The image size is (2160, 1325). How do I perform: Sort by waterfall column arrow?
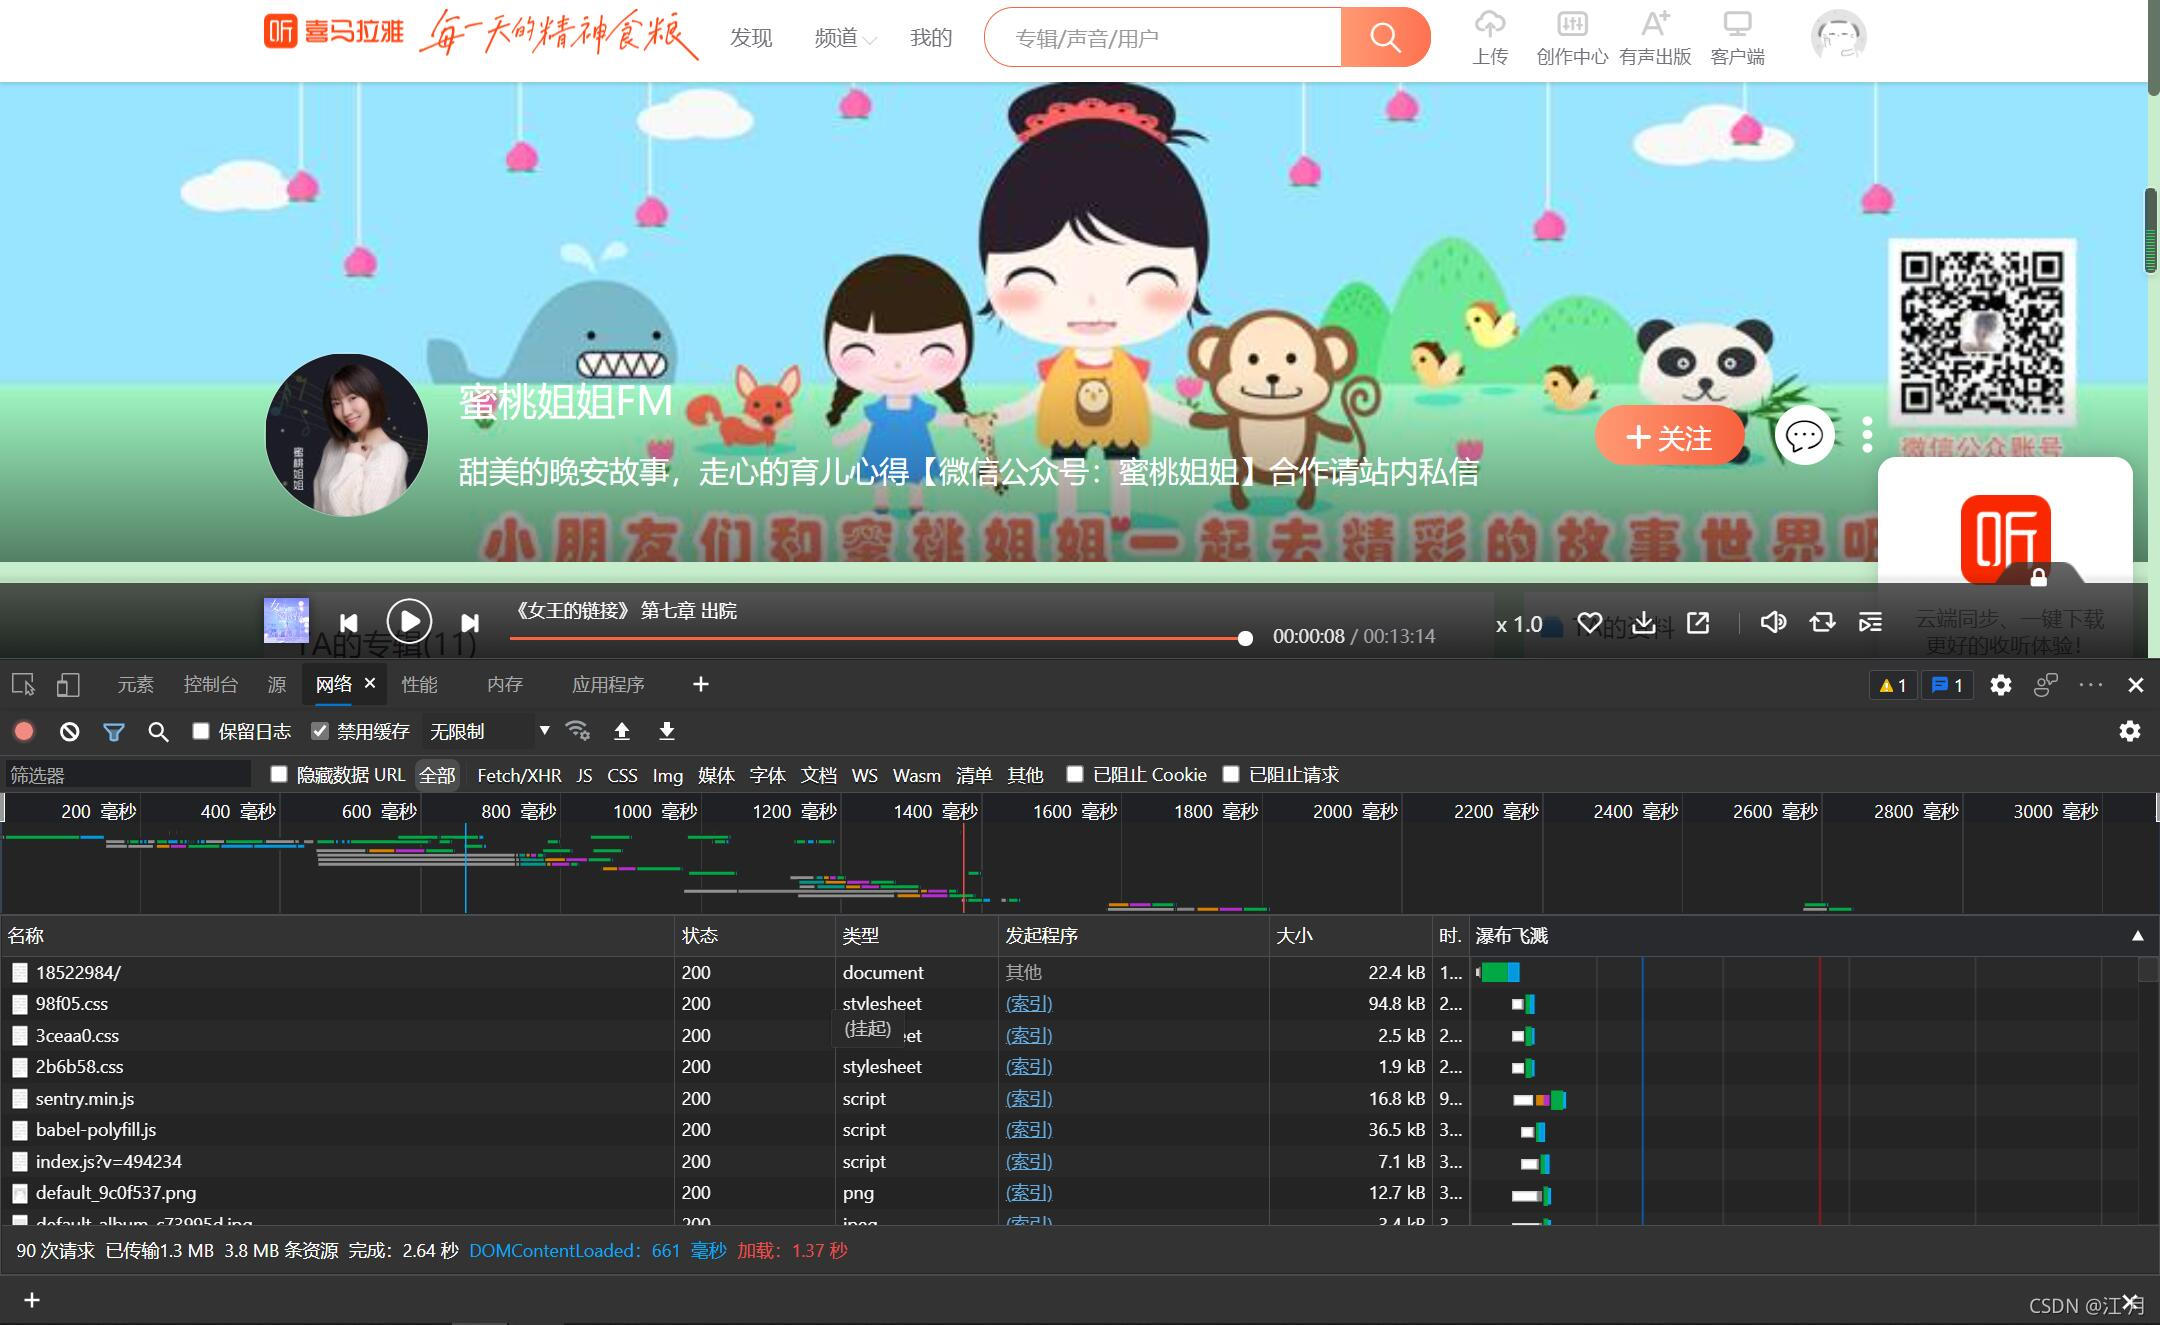click(x=2137, y=936)
